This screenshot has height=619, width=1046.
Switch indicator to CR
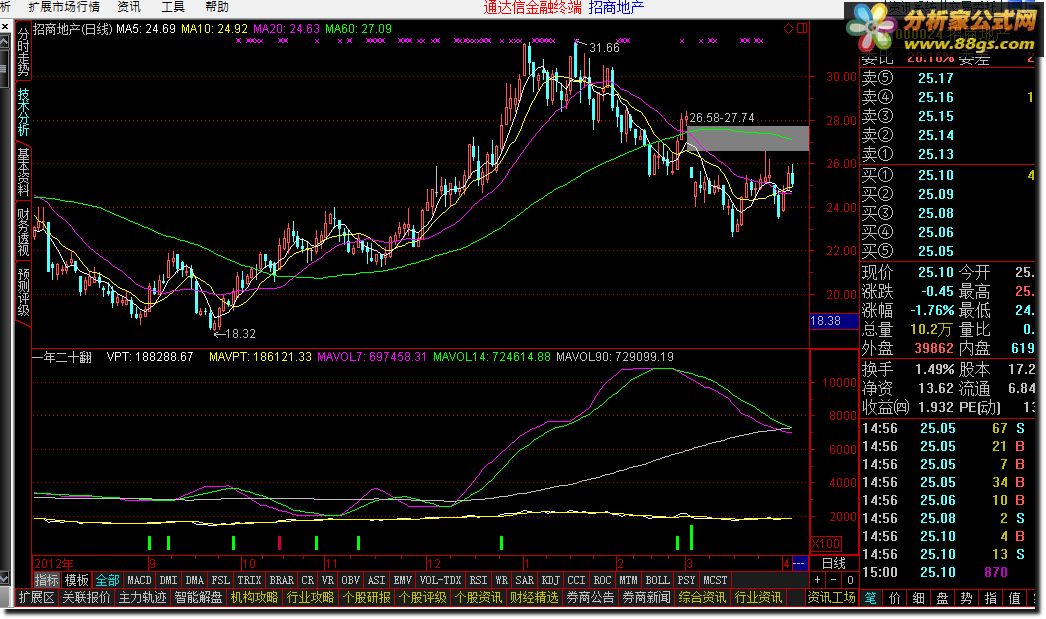tap(308, 580)
